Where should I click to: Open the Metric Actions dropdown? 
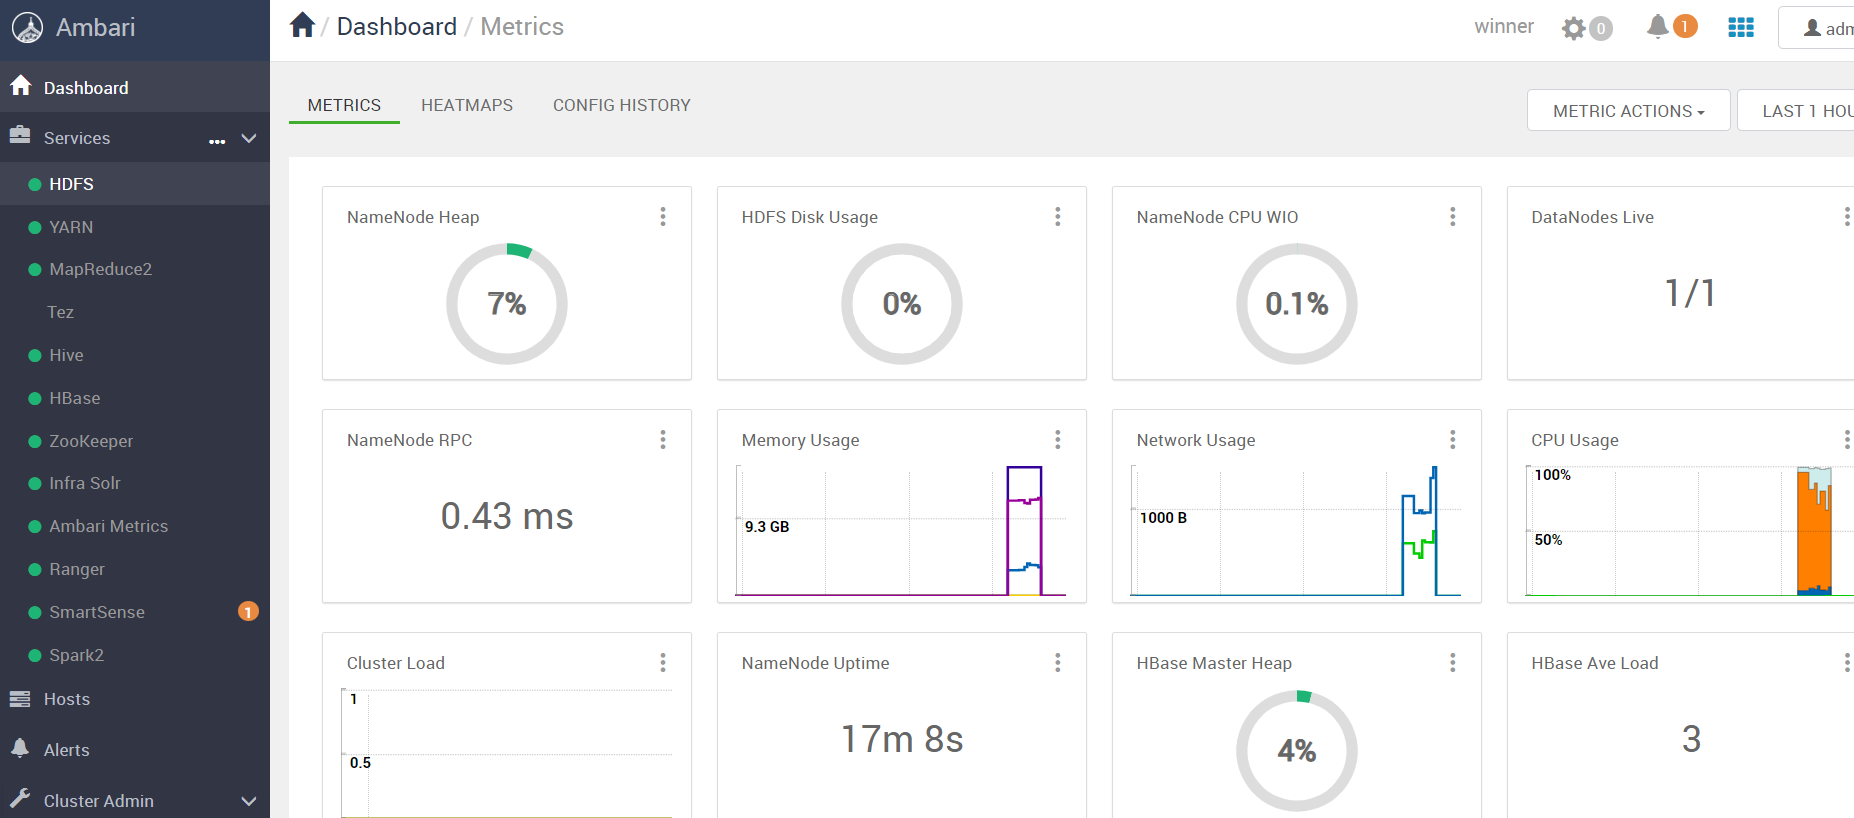1629,111
